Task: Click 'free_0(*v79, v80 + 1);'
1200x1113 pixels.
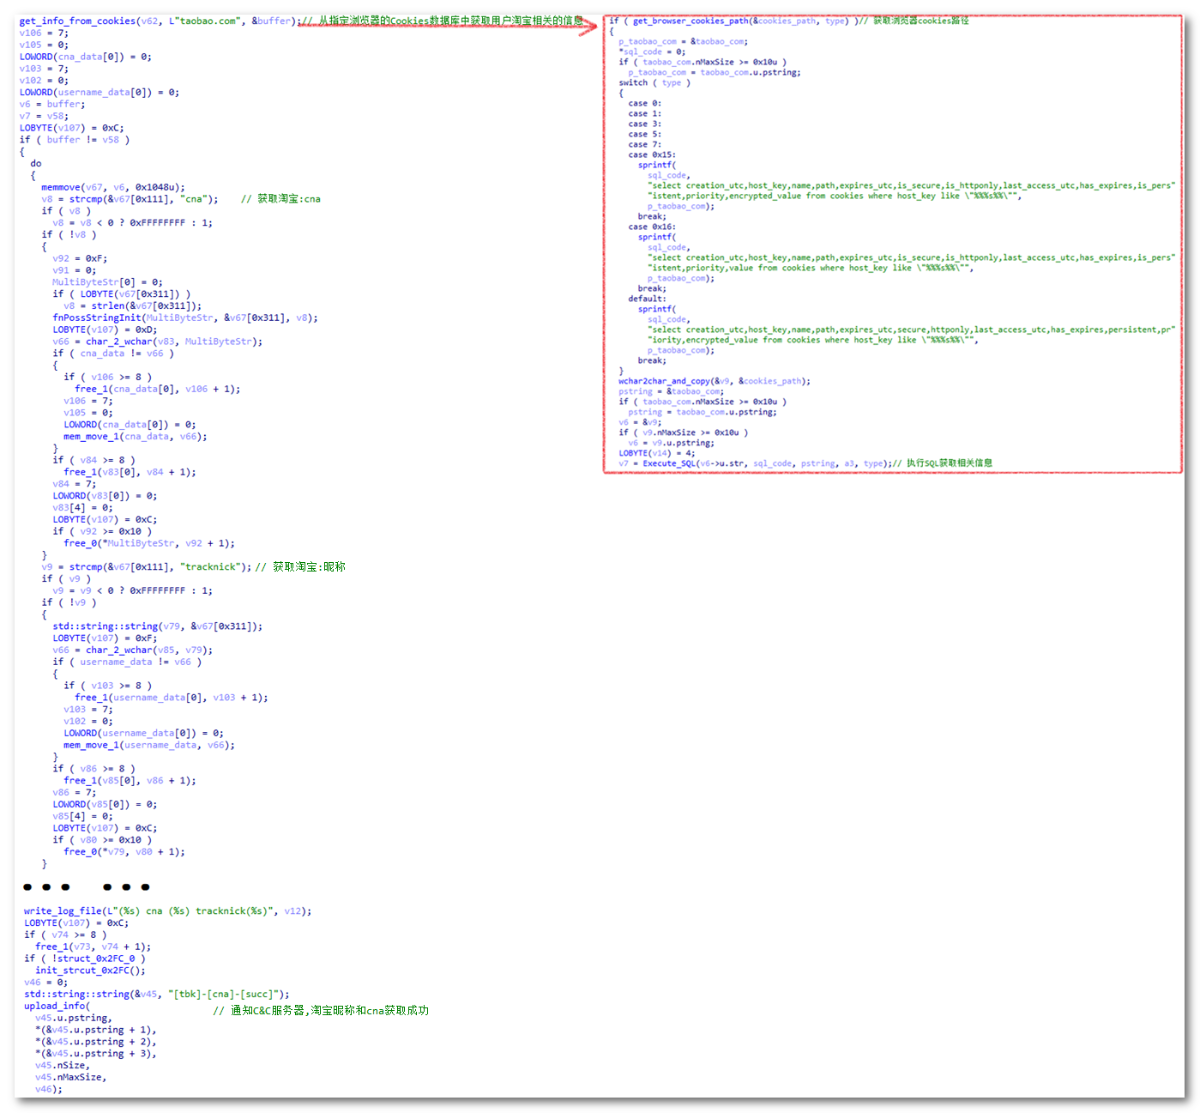Action: pos(125,852)
